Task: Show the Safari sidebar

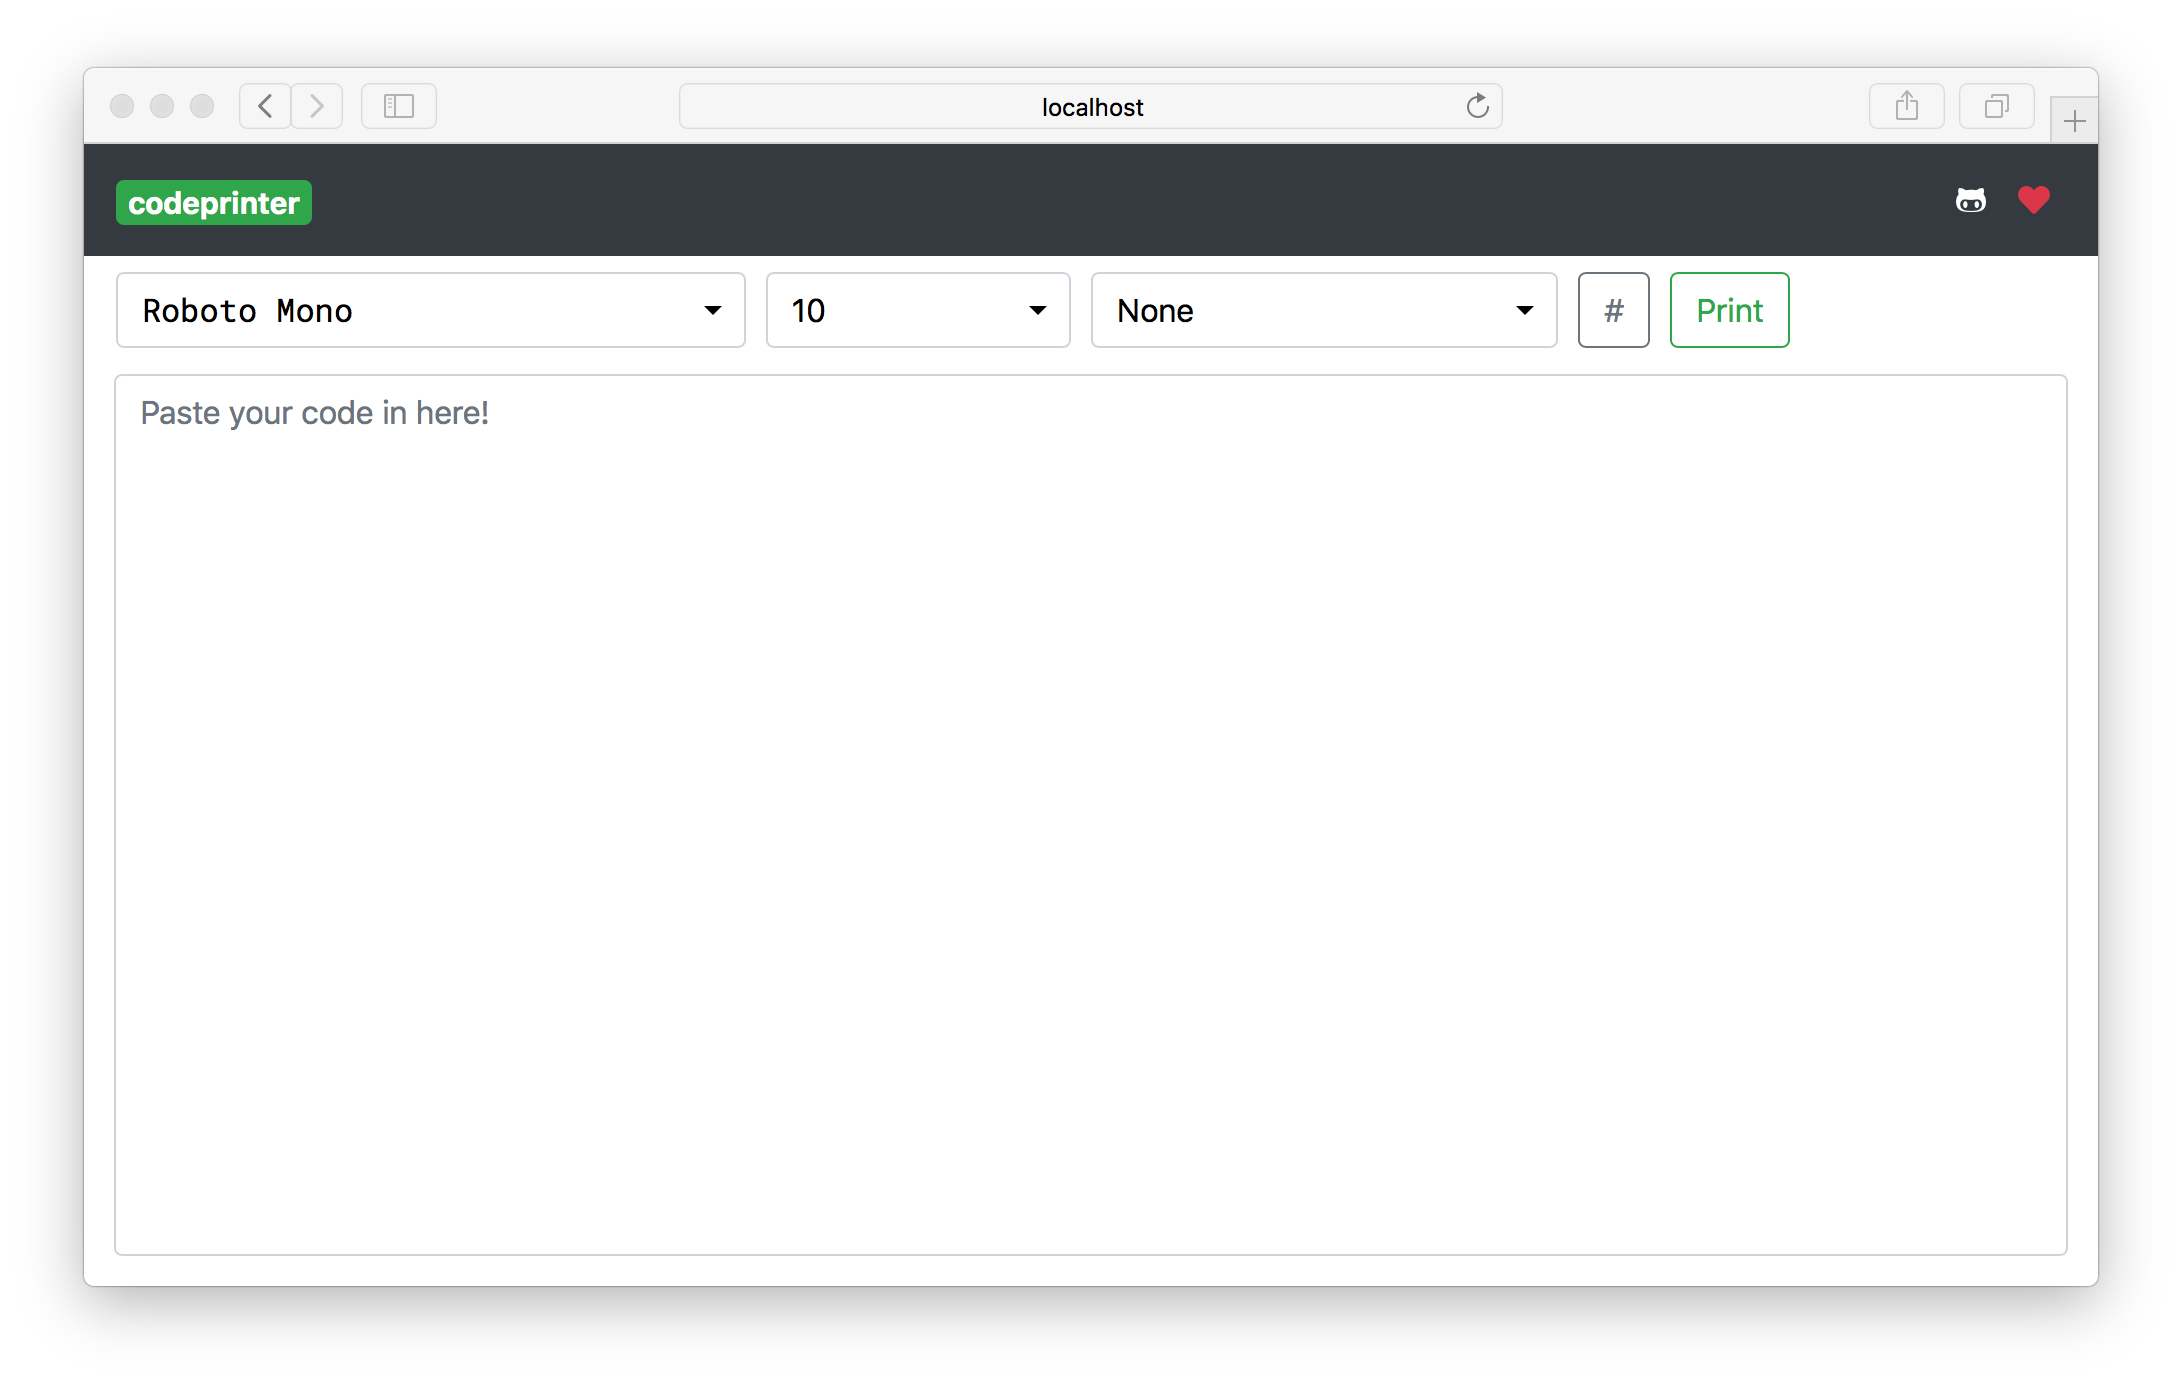Action: (x=398, y=106)
